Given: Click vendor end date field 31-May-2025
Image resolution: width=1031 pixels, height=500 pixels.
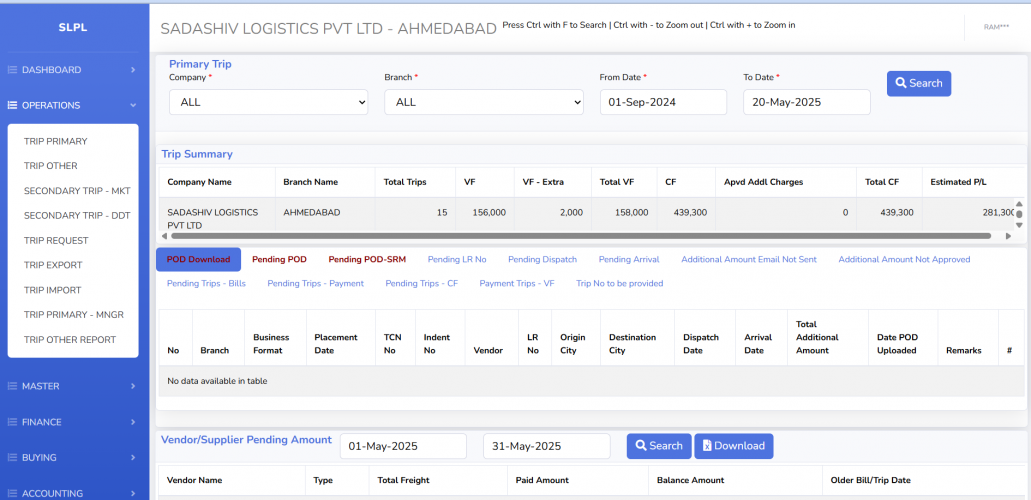Looking at the screenshot, I should point(546,446).
